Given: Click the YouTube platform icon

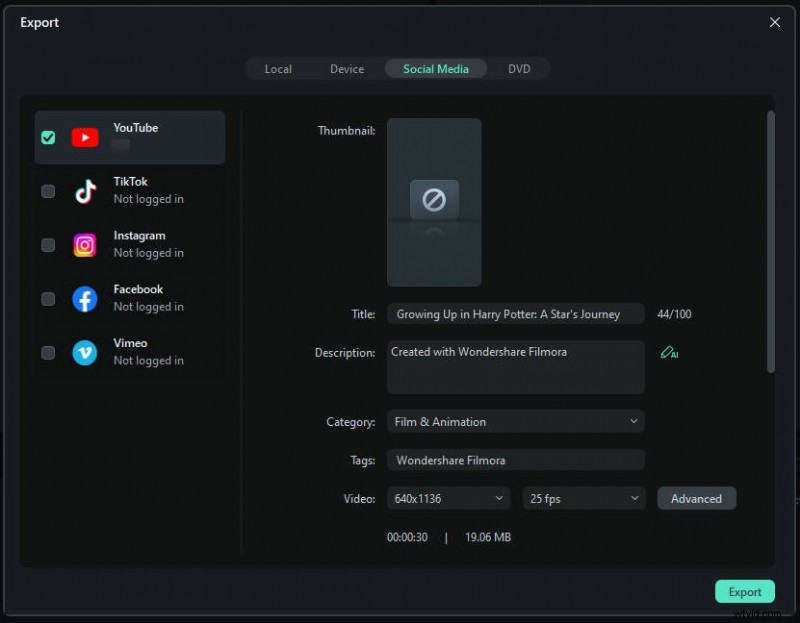Looking at the screenshot, I should 85,137.
